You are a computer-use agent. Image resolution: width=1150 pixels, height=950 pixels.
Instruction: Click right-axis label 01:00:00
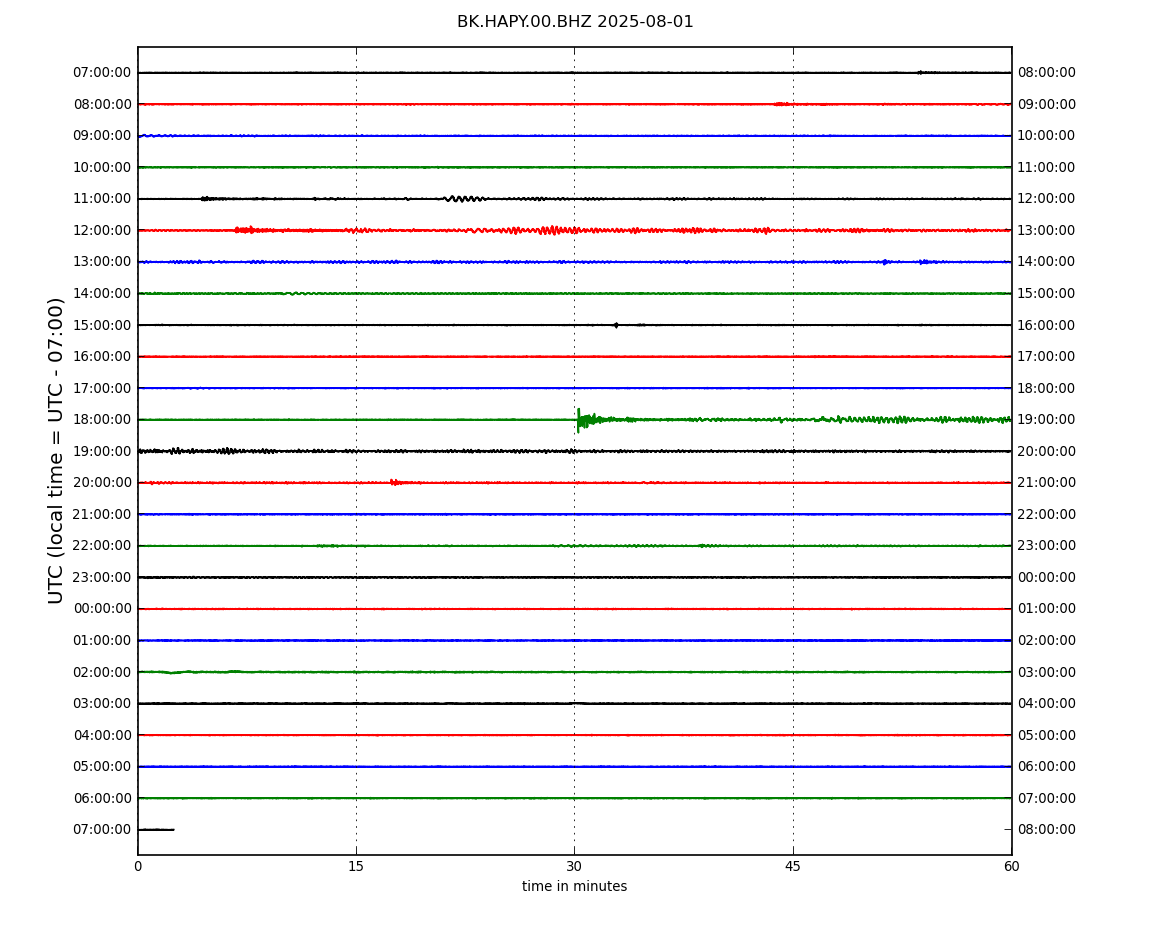(x=1047, y=609)
